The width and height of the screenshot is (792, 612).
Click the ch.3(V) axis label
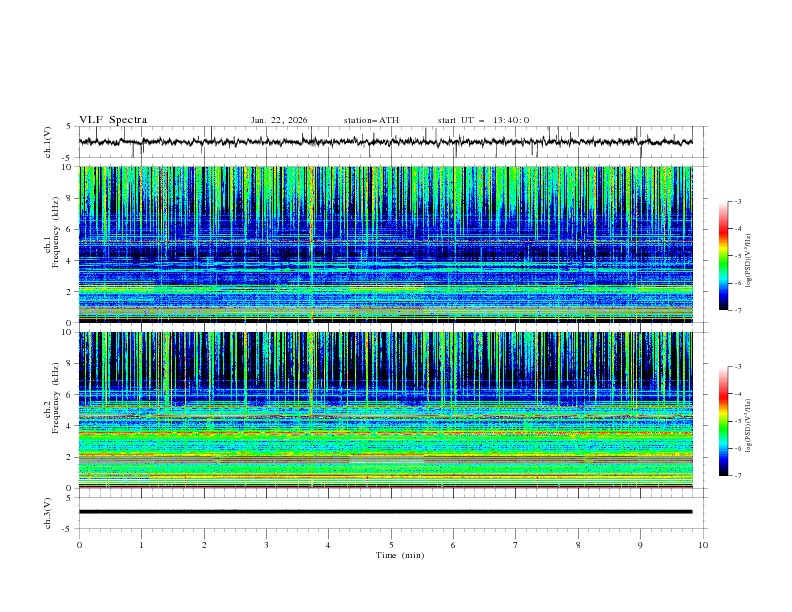click(x=49, y=512)
